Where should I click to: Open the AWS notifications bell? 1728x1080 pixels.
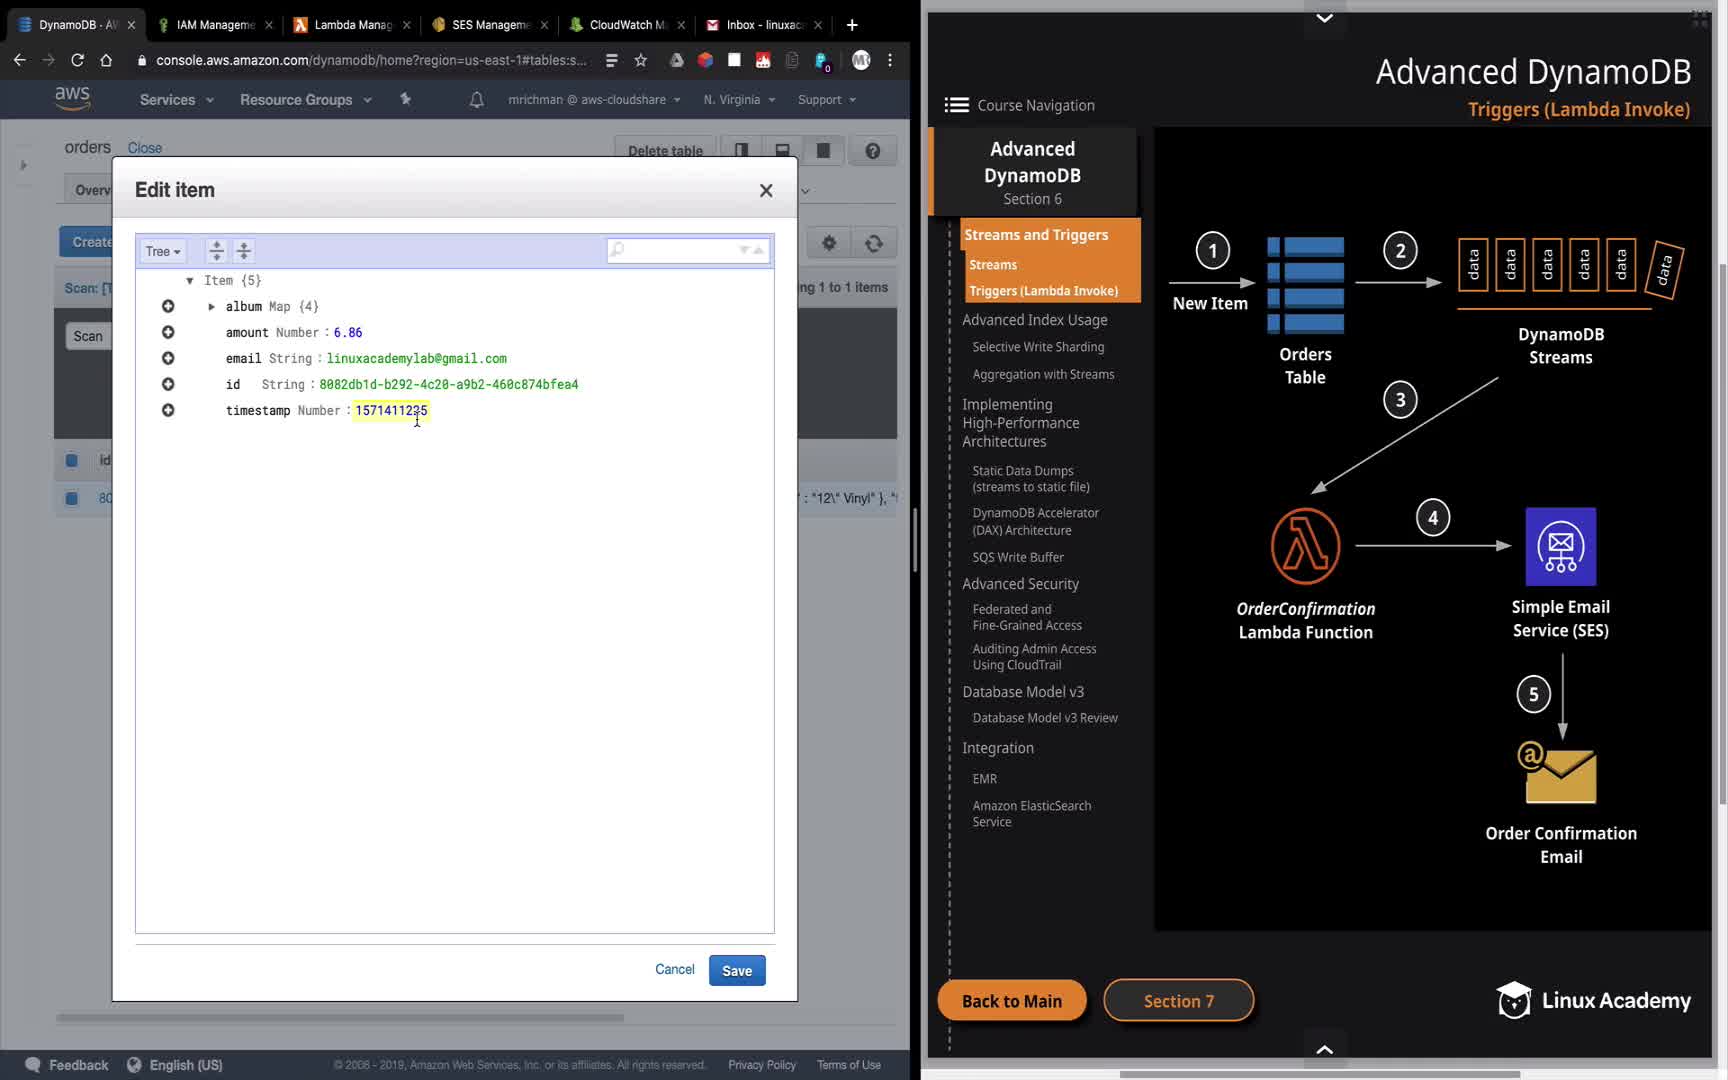coord(477,100)
